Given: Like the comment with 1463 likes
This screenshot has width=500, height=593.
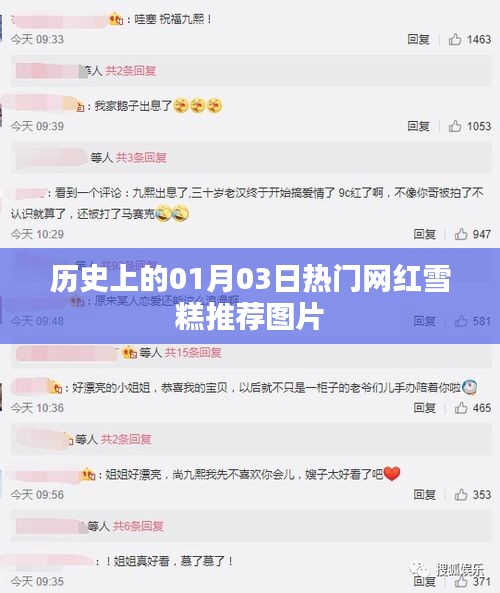Looking at the screenshot, I should 455,39.
